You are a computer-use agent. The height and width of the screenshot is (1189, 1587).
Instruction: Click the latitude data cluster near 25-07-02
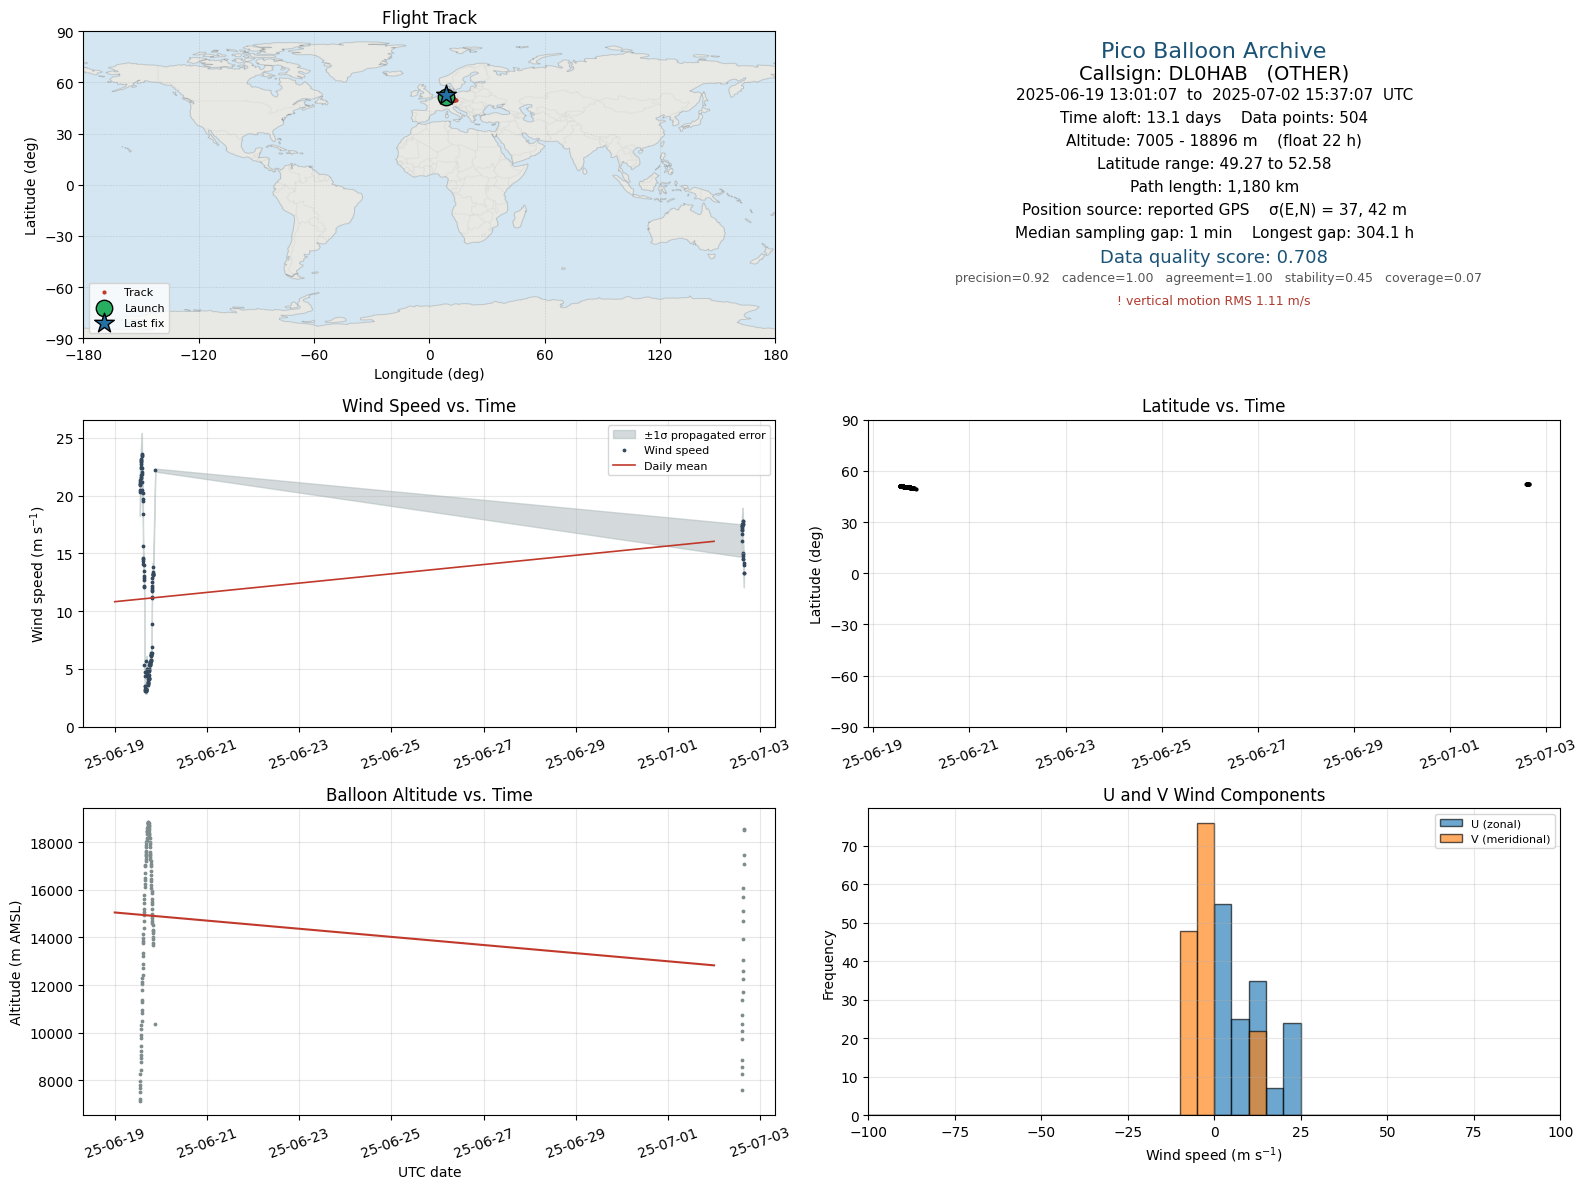pyautogui.click(x=1528, y=484)
